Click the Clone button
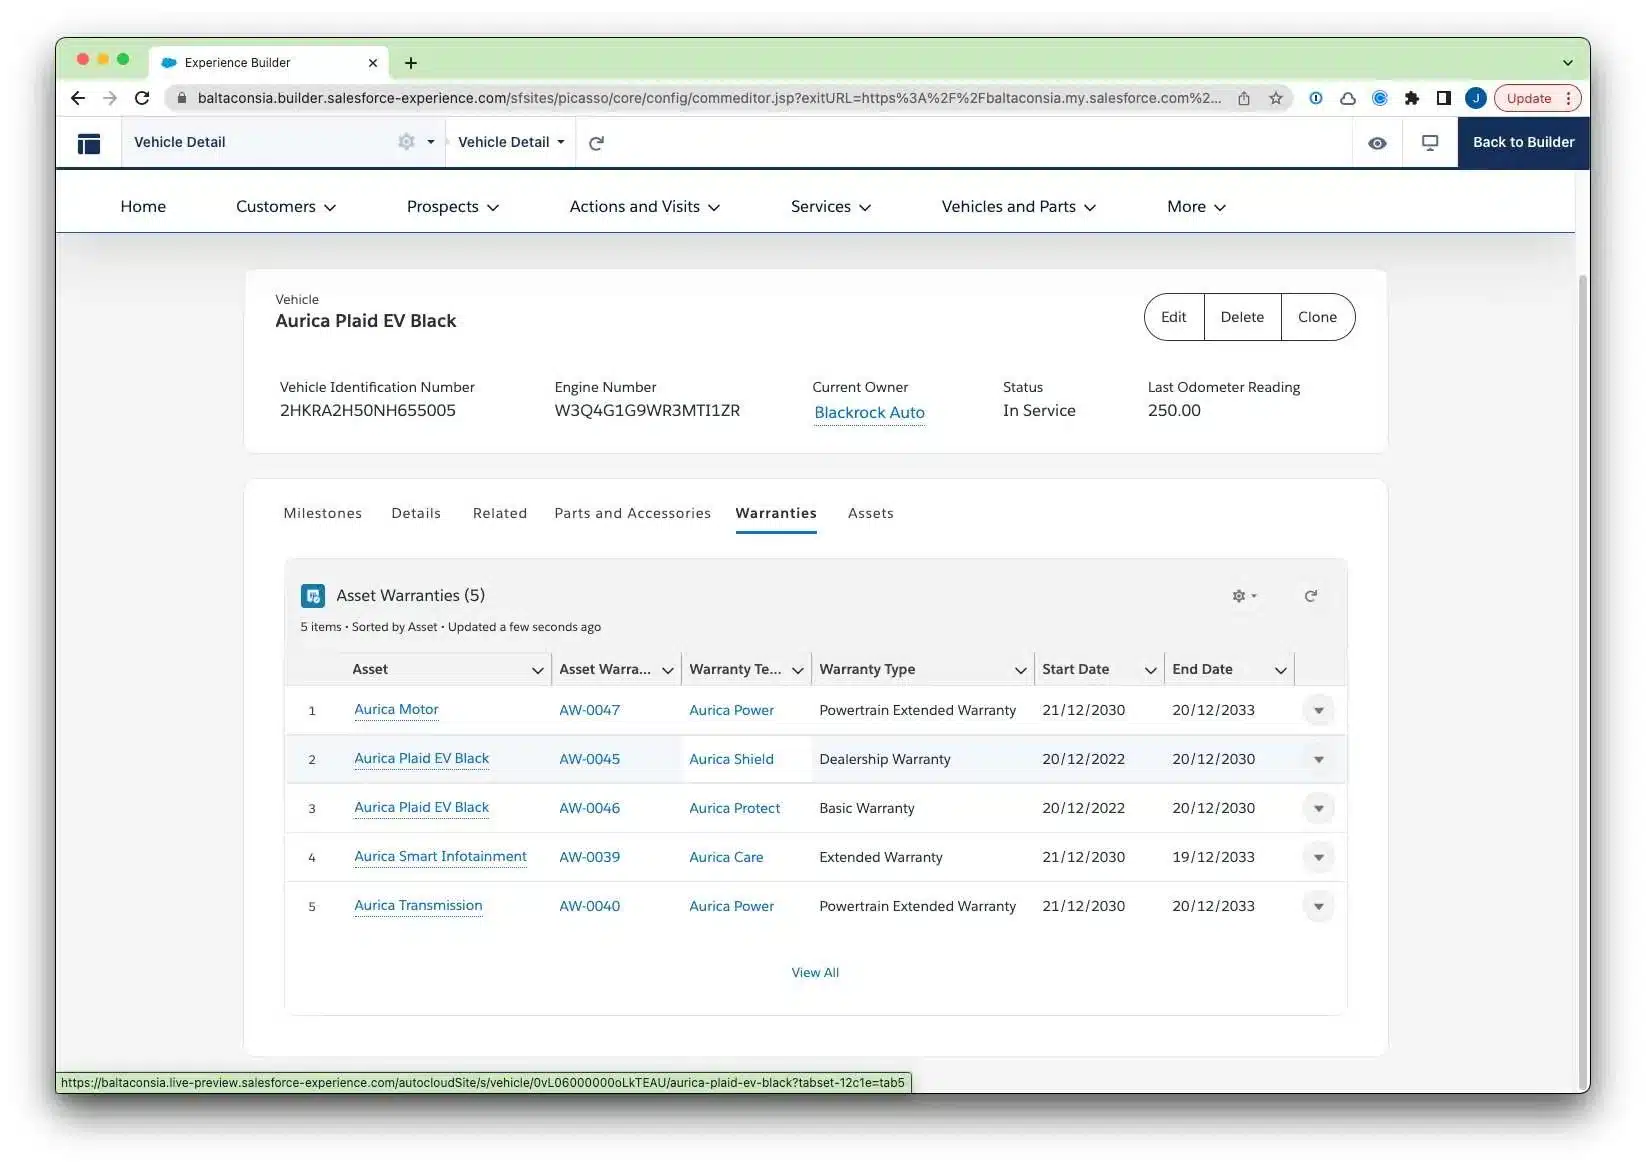Viewport: 1646px width, 1167px height. (1317, 317)
